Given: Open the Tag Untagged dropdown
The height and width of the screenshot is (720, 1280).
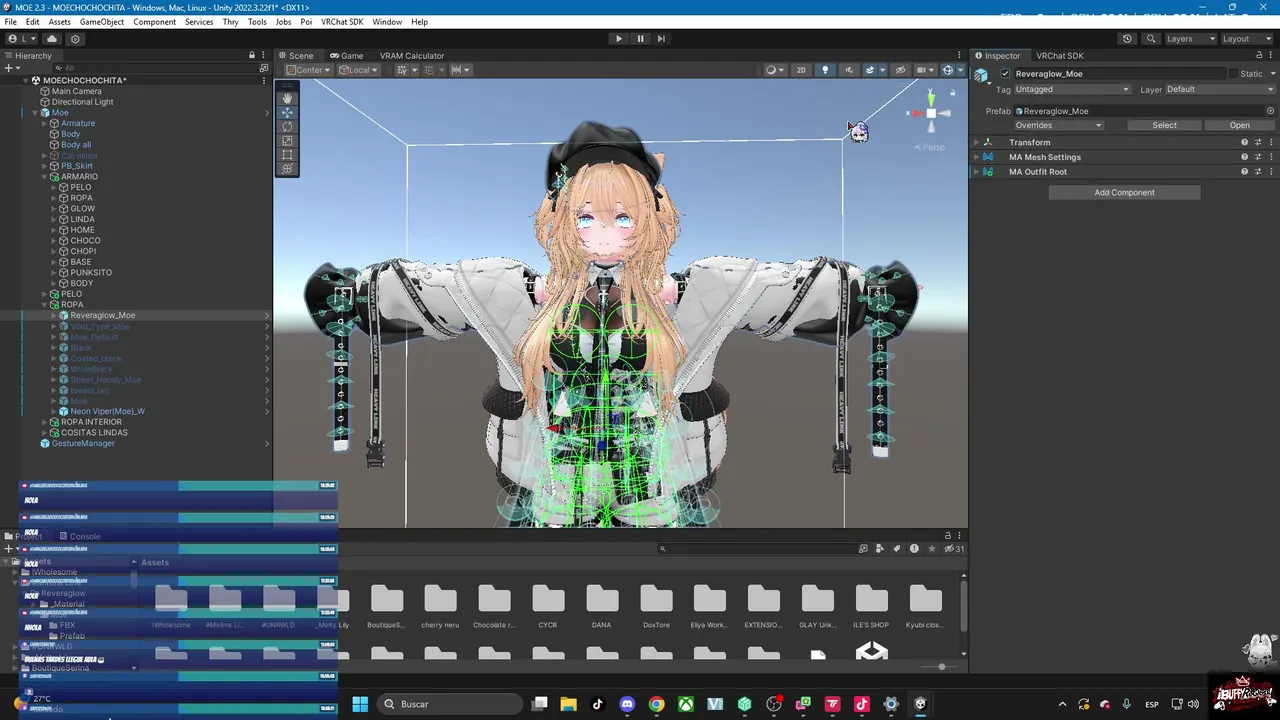Looking at the screenshot, I should click(x=1073, y=89).
